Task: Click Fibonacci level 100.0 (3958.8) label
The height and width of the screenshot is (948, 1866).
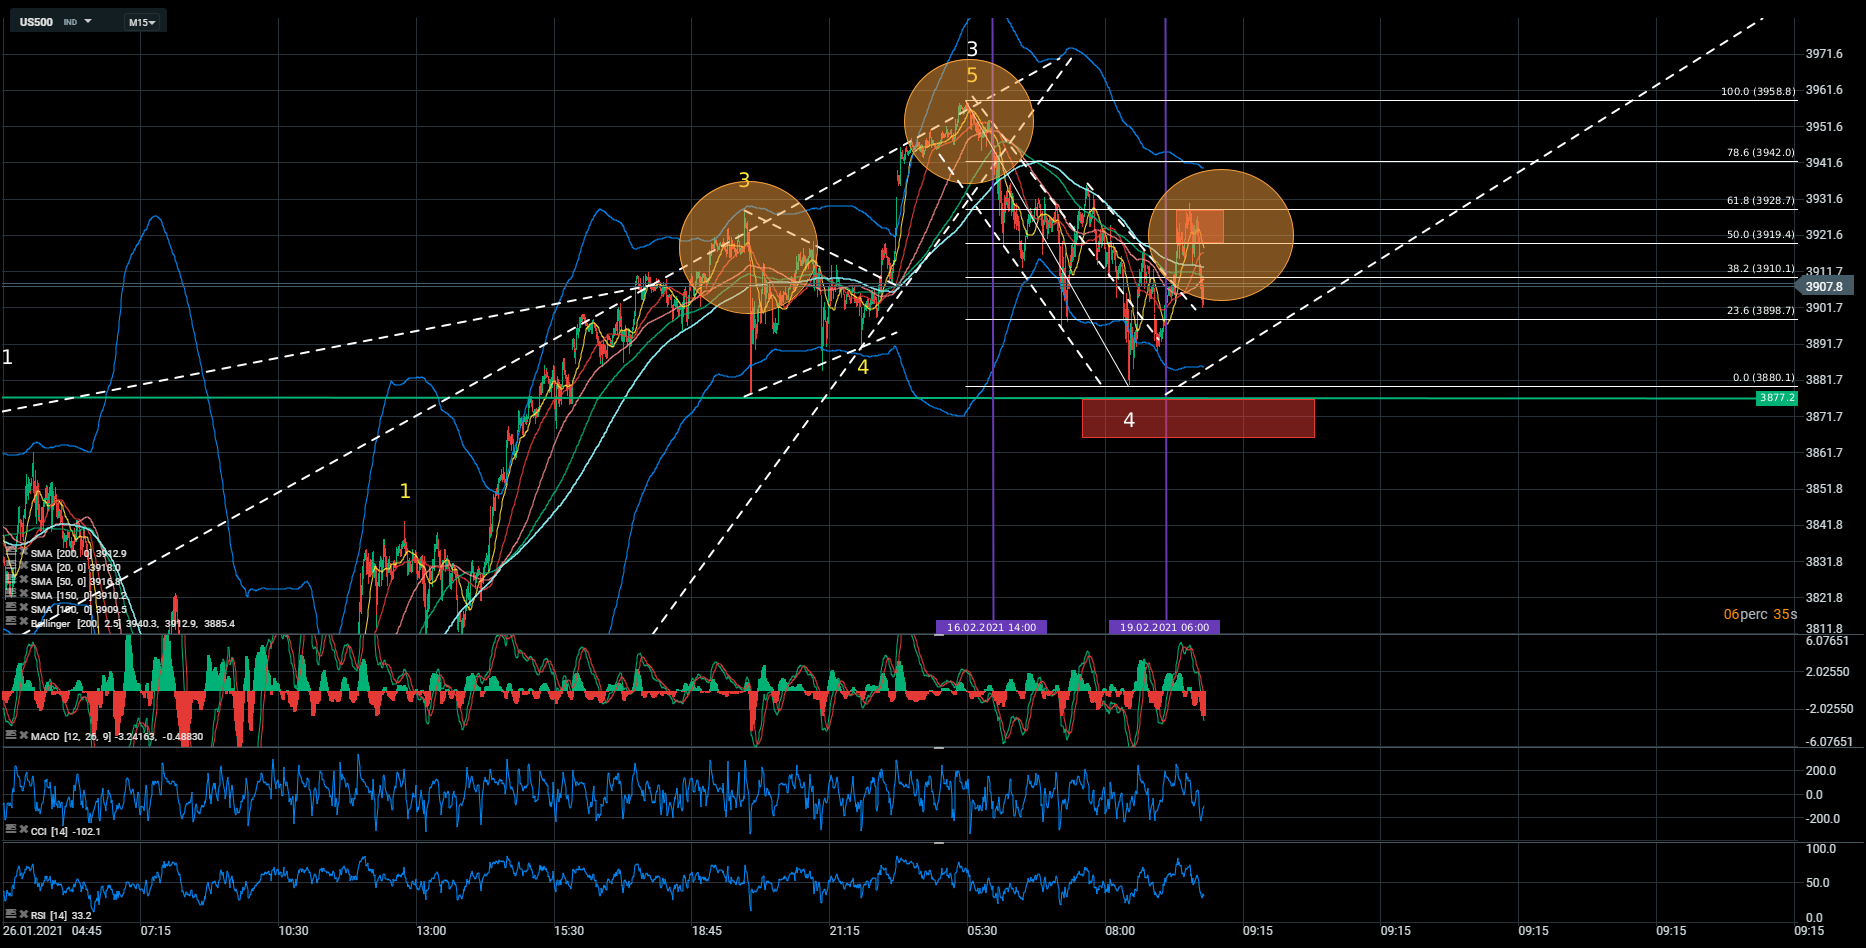Action: point(1757,92)
